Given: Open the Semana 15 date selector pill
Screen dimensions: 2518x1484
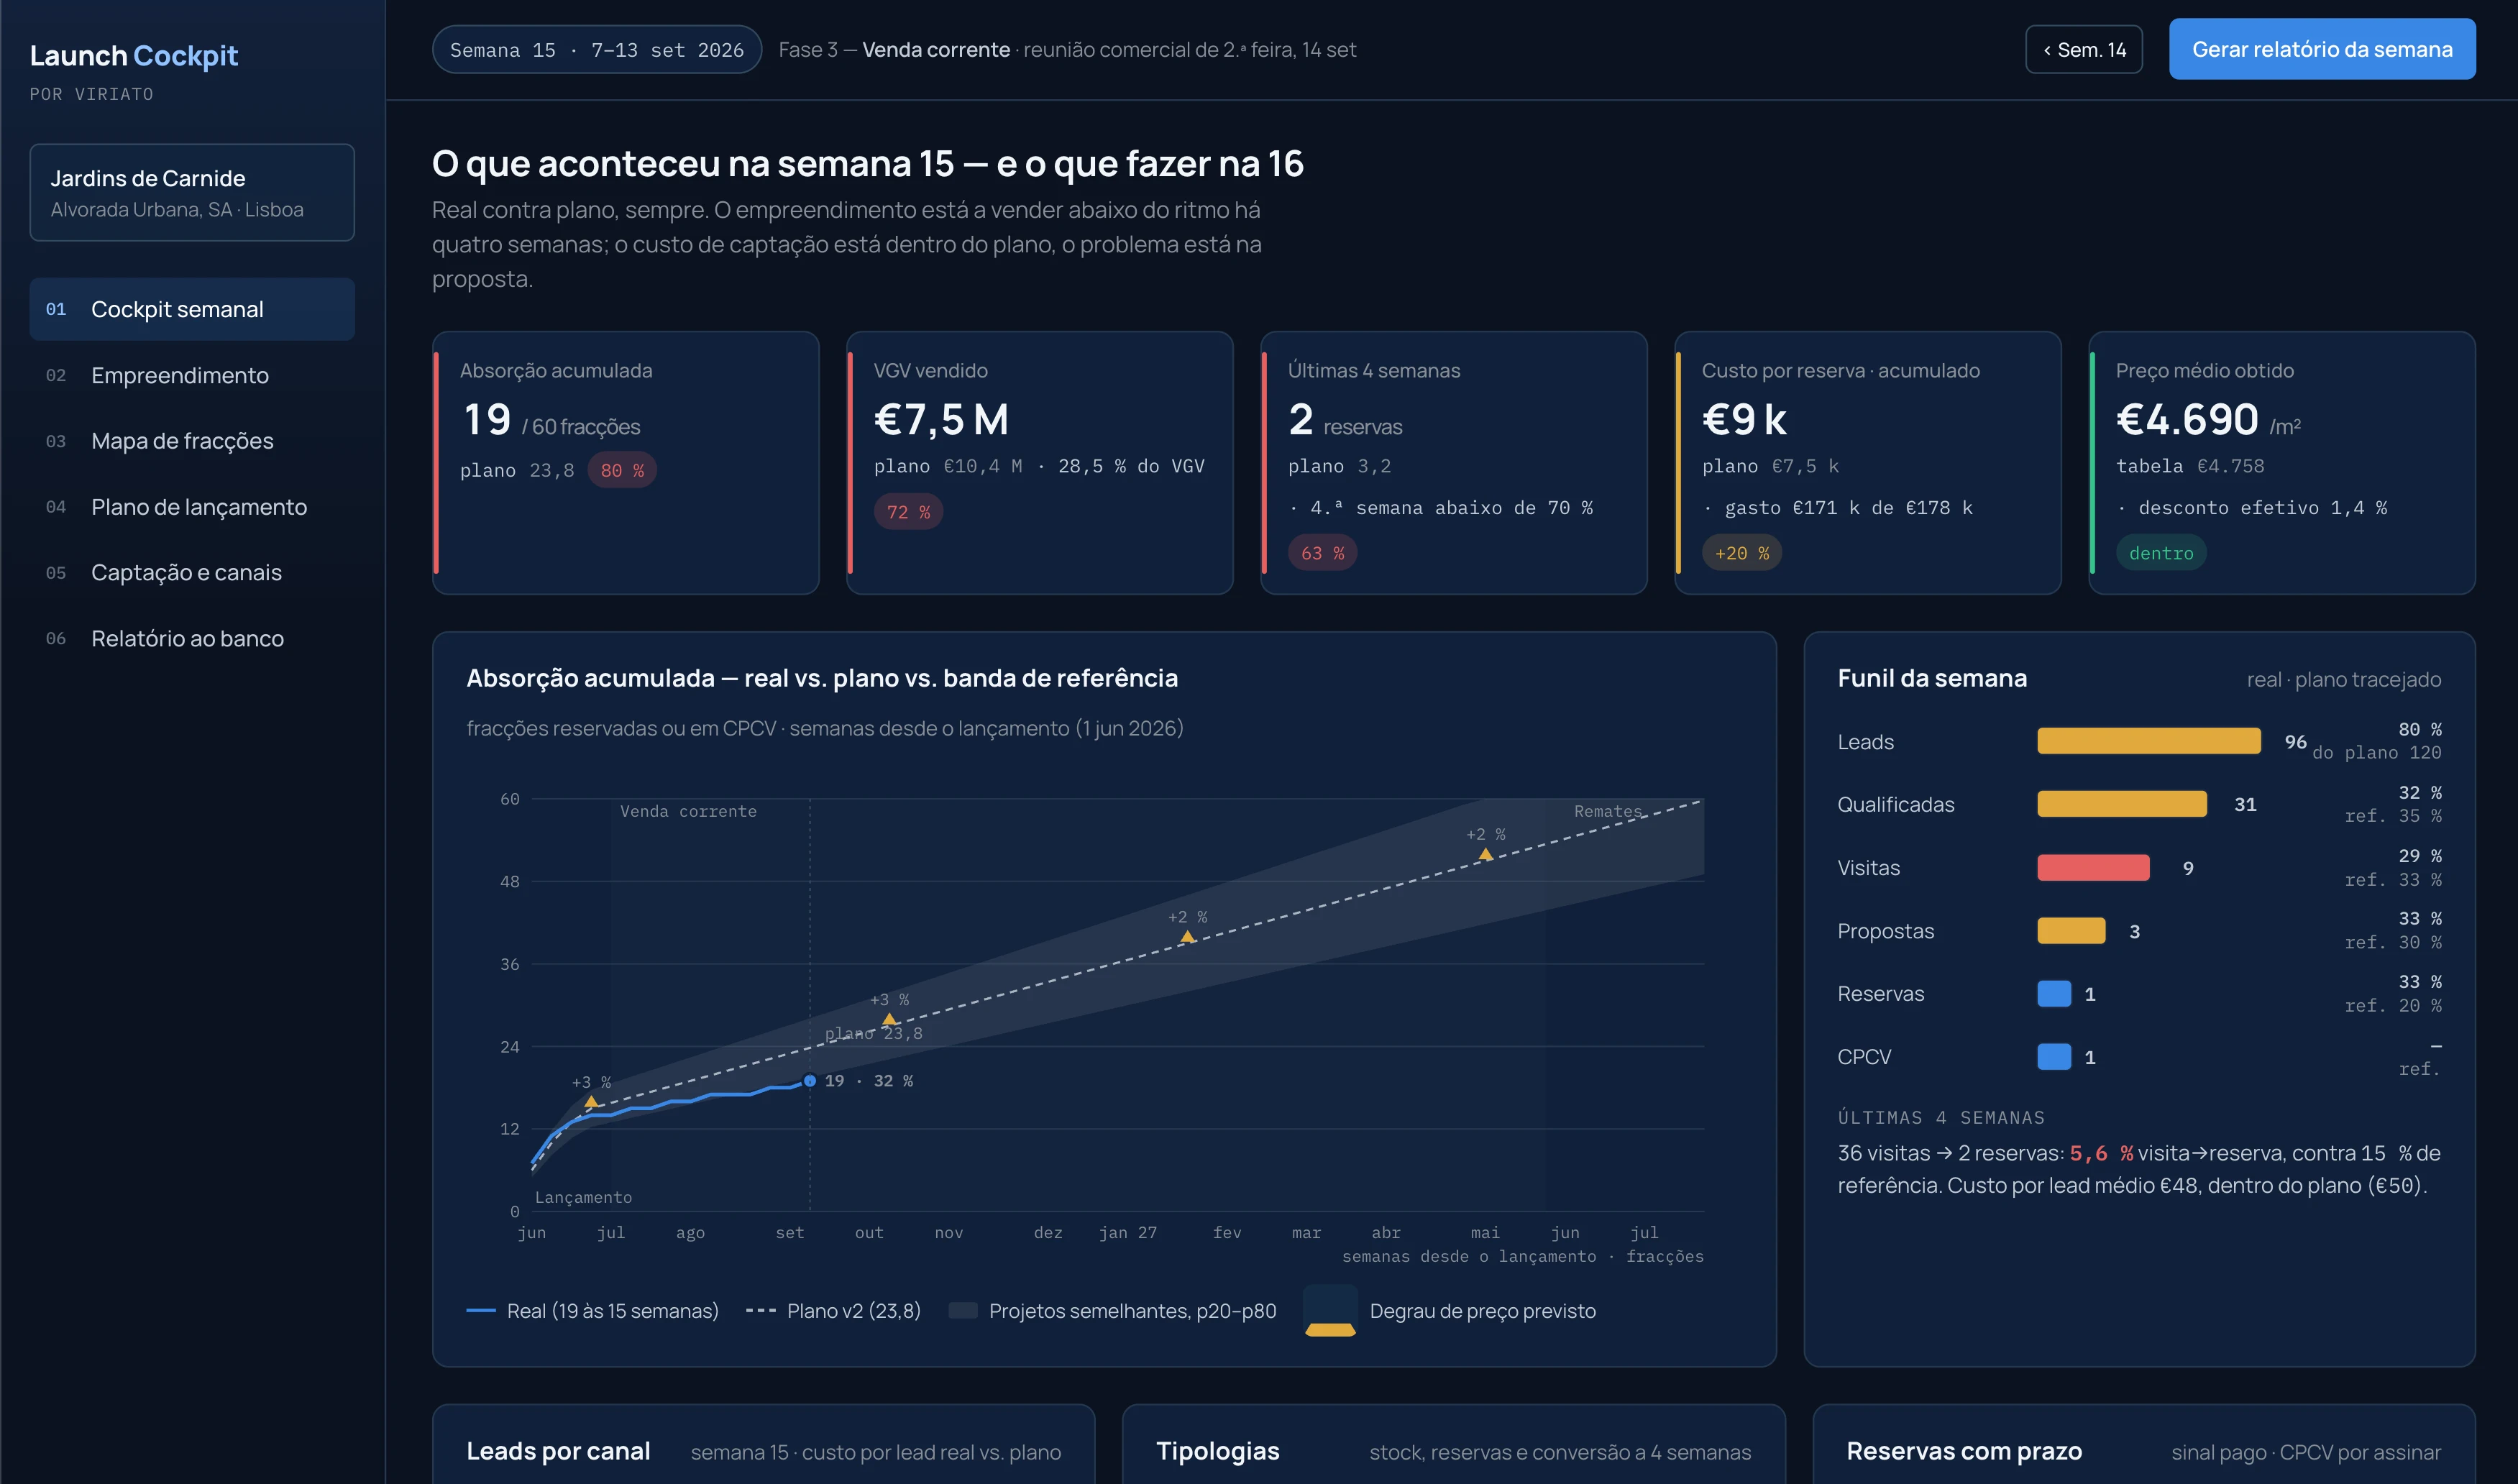Looking at the screenshot, I should 596,49.
